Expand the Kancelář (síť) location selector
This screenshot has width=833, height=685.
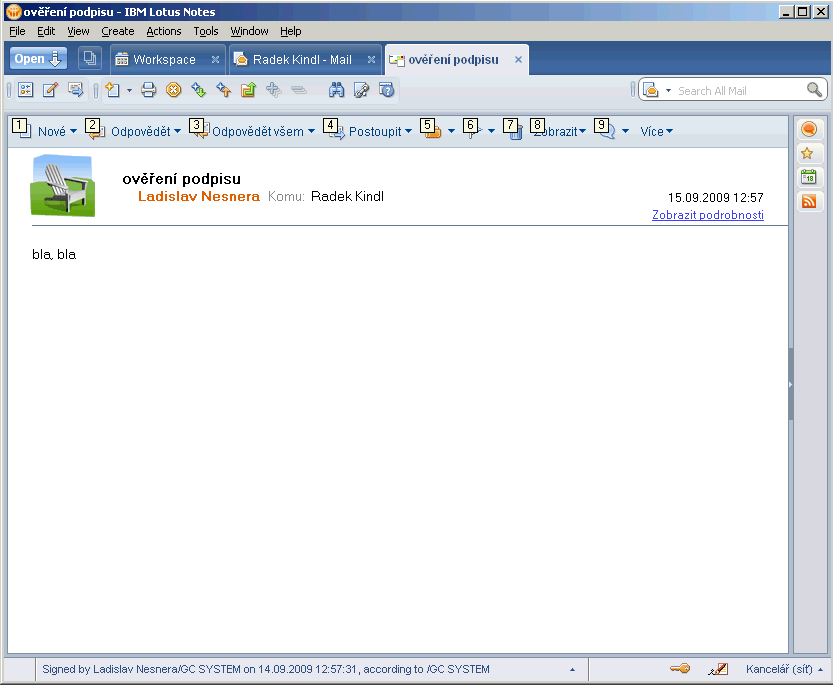pyautogui.click(x=784, y=669)
